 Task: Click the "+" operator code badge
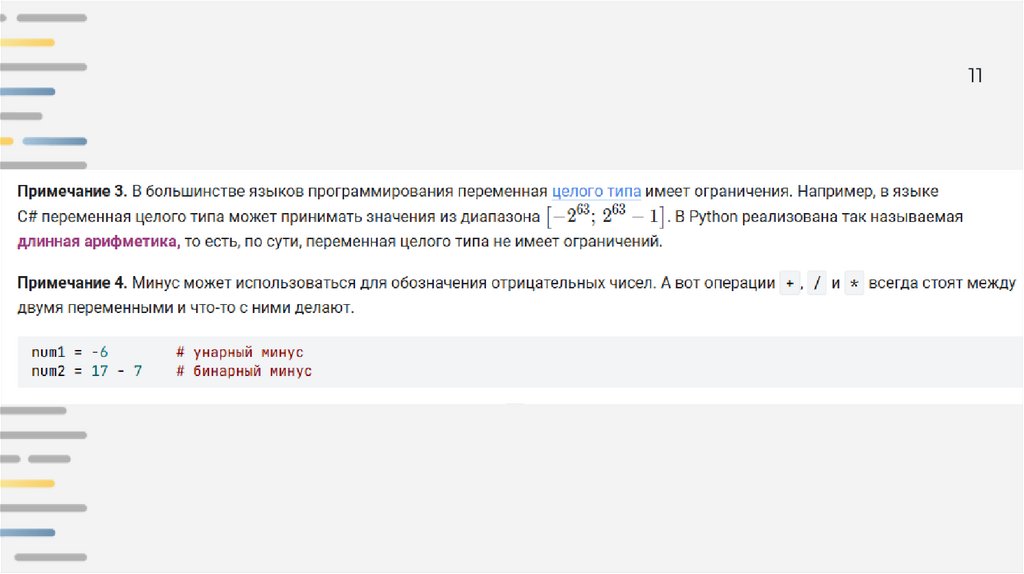[x=790, y=284]
